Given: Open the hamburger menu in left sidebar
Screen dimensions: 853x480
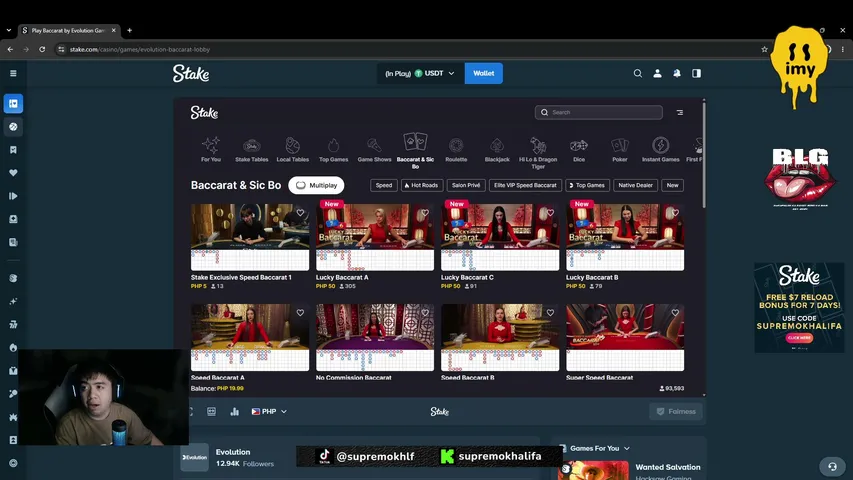Looking at the screenshot, I should pyautogui.click(x=13, y=73).
